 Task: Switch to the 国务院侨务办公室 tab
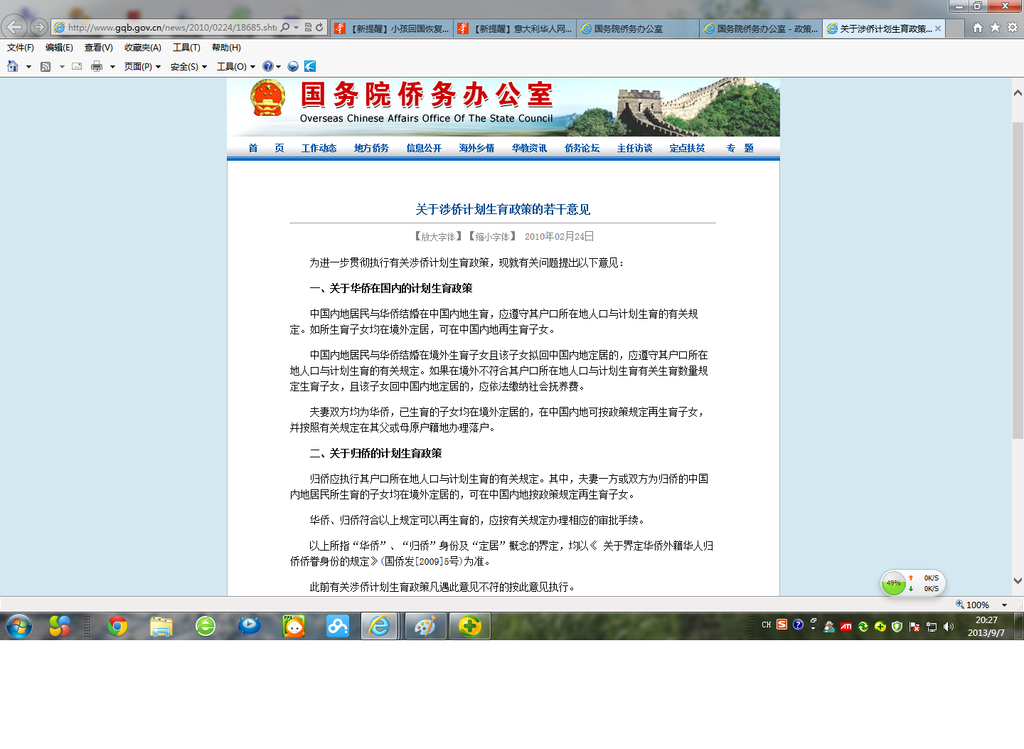(638, 29)
